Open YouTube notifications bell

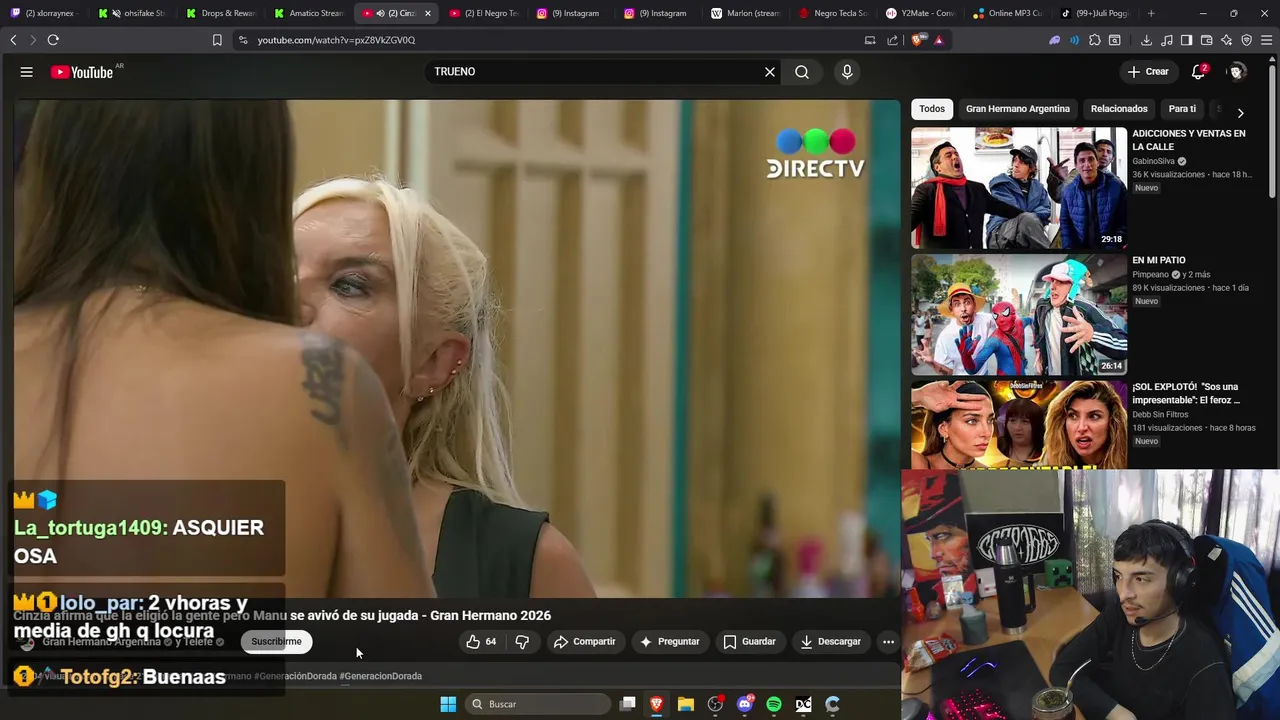pyautogui.click(x=1198, y=72)
